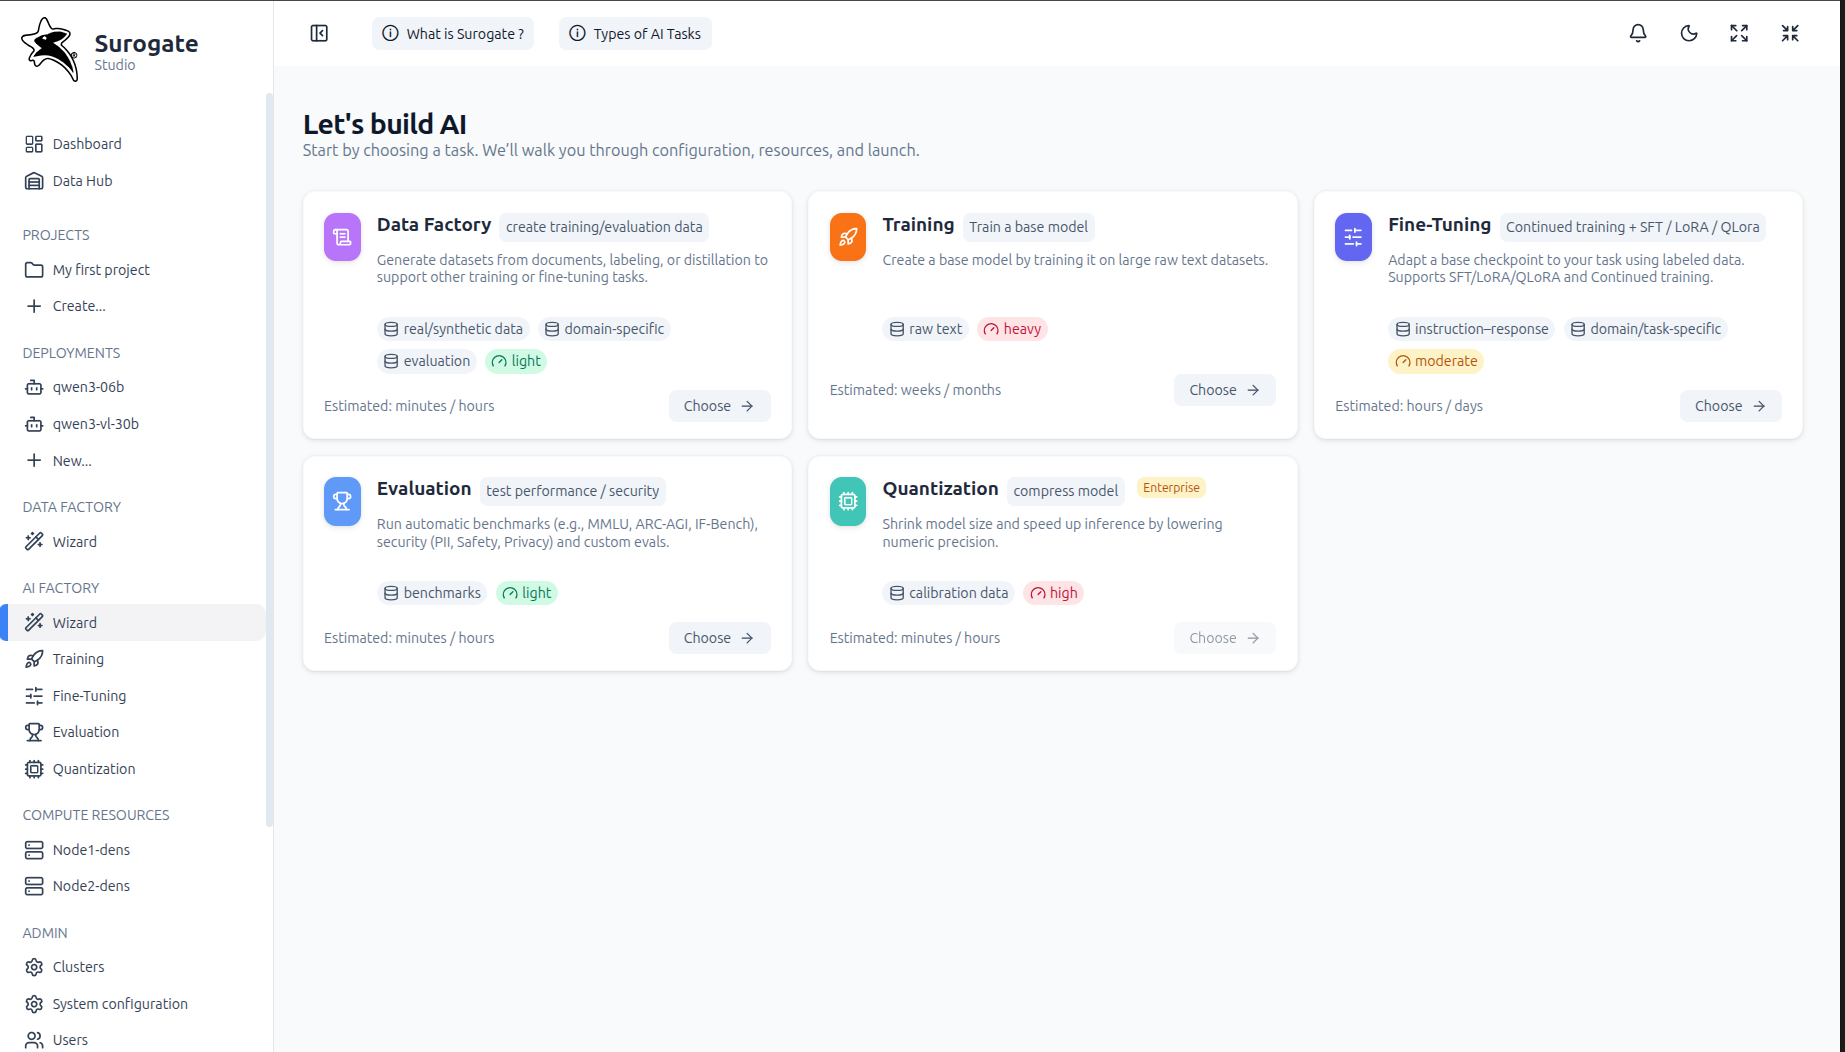Open the My first project folder

click(x=100, y=270)
